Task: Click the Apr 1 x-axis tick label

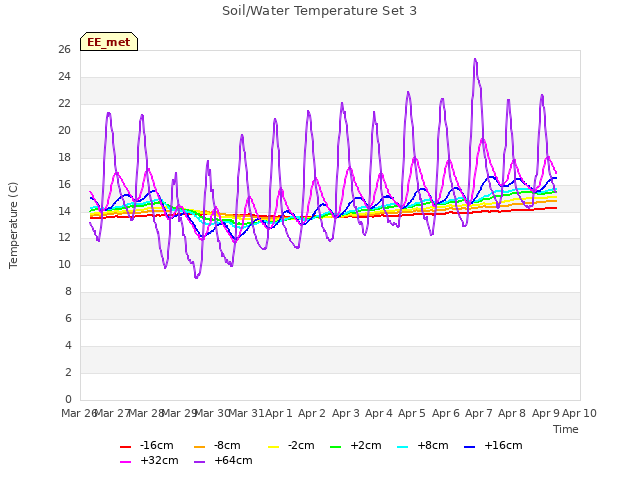Action: coord(279,413)
